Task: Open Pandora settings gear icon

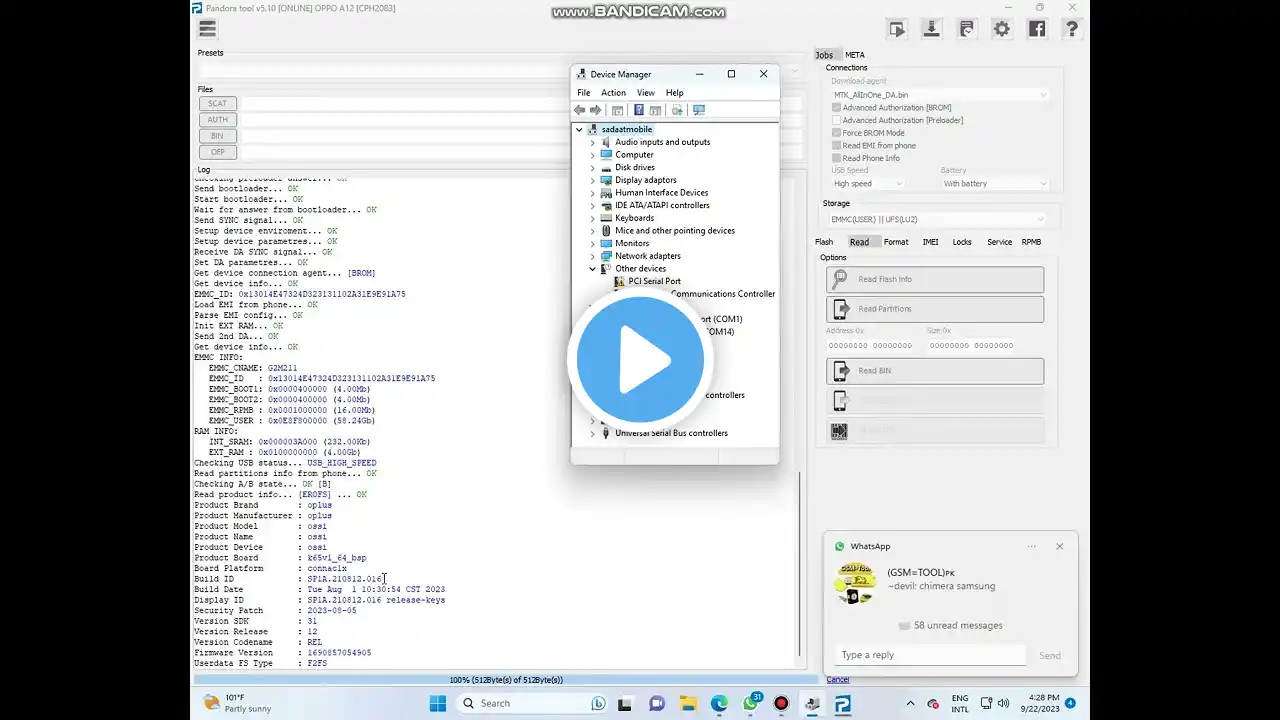Action: 1002,29
